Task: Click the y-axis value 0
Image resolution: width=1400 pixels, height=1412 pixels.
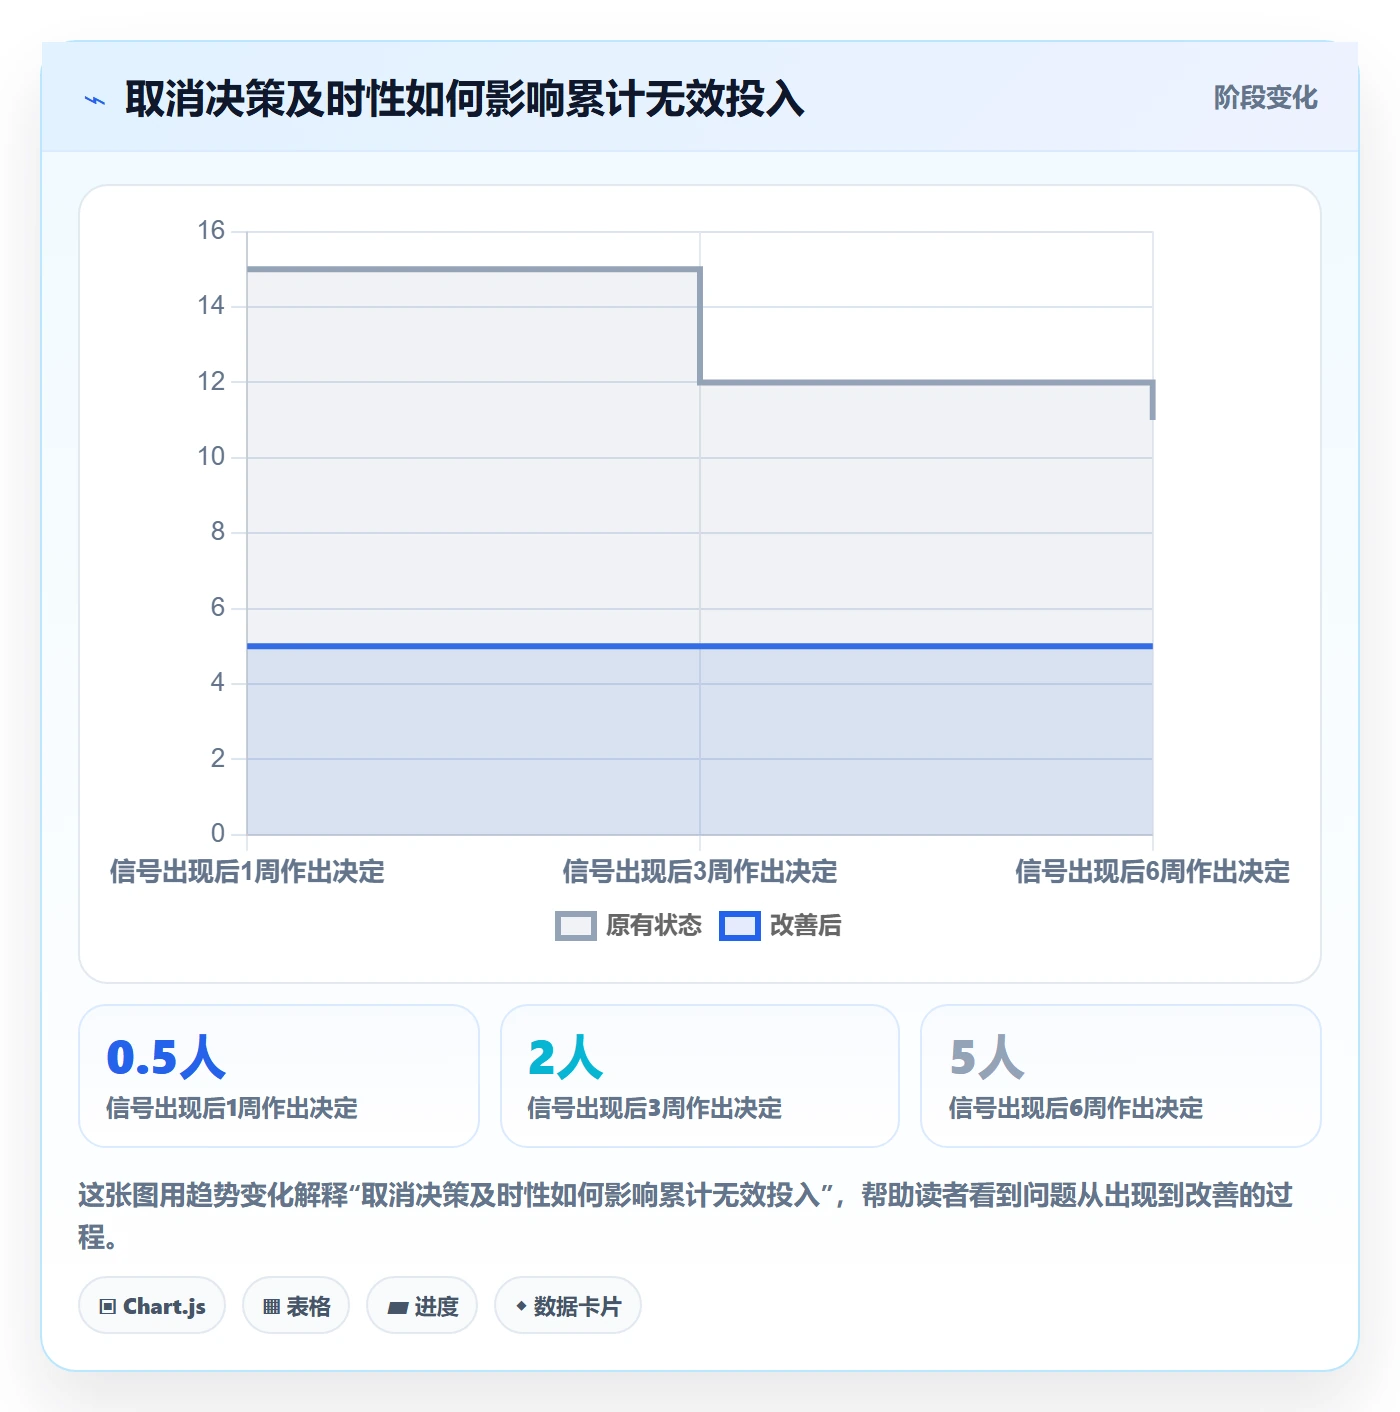Action: coord(218,833)
